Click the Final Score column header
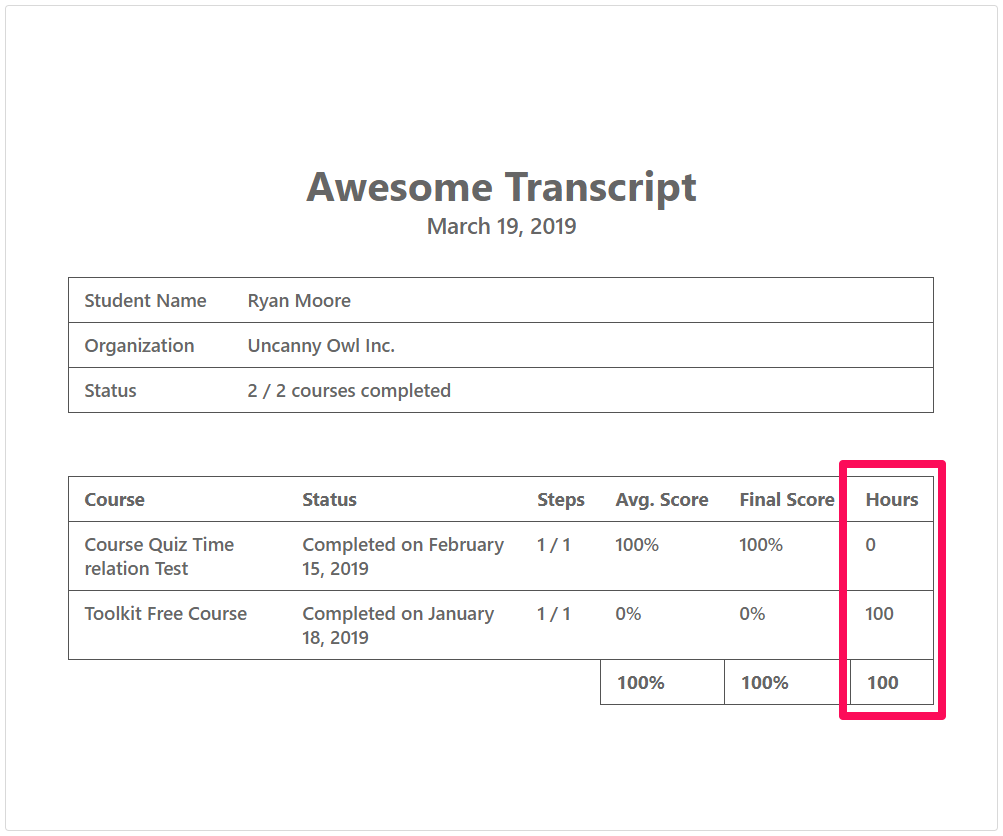This screenshot has width=1003, height=836. click(x=786, y=500)
